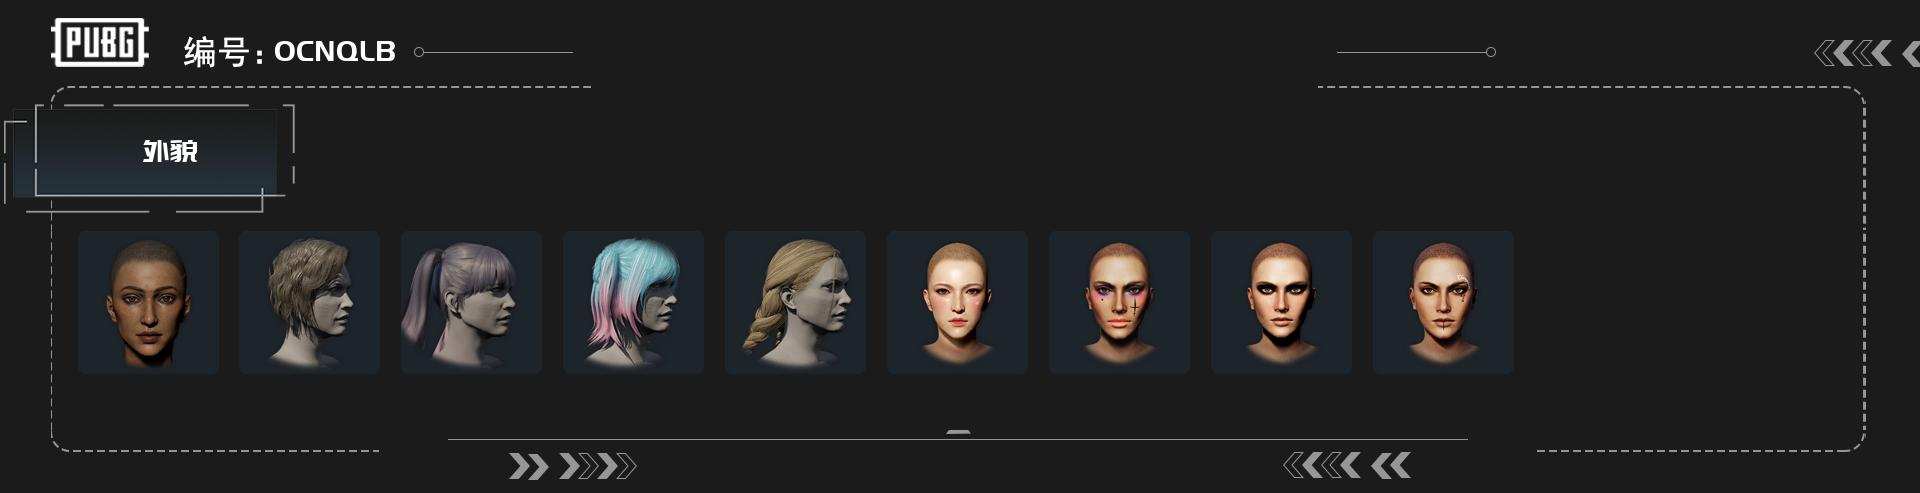Select the blue and pink hair thumbnail
This screenshot has width=1920, height=493.
634,302
